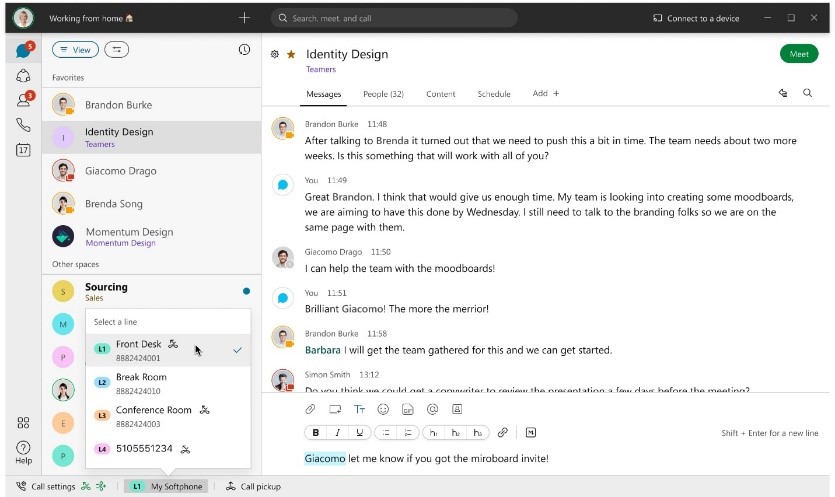Open the View filter dropdown
This screenshot has width=835, height=497.
click(75, 50)
